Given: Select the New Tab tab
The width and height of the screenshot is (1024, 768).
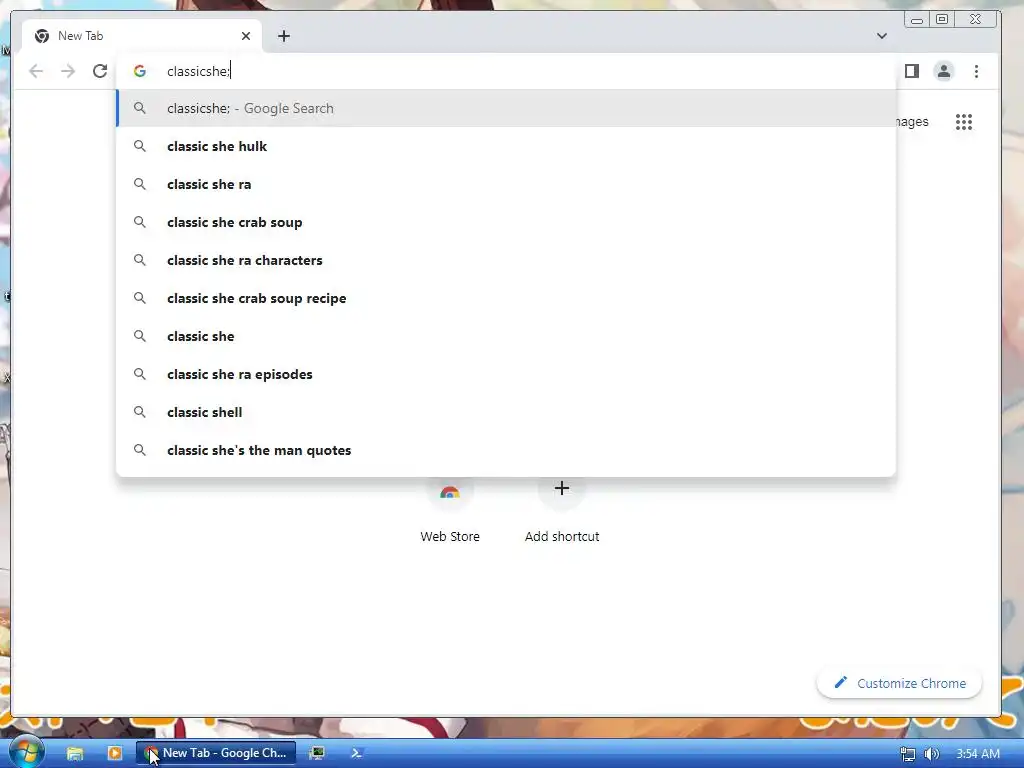Looking at the screenshot, I should tap(142, 36).
